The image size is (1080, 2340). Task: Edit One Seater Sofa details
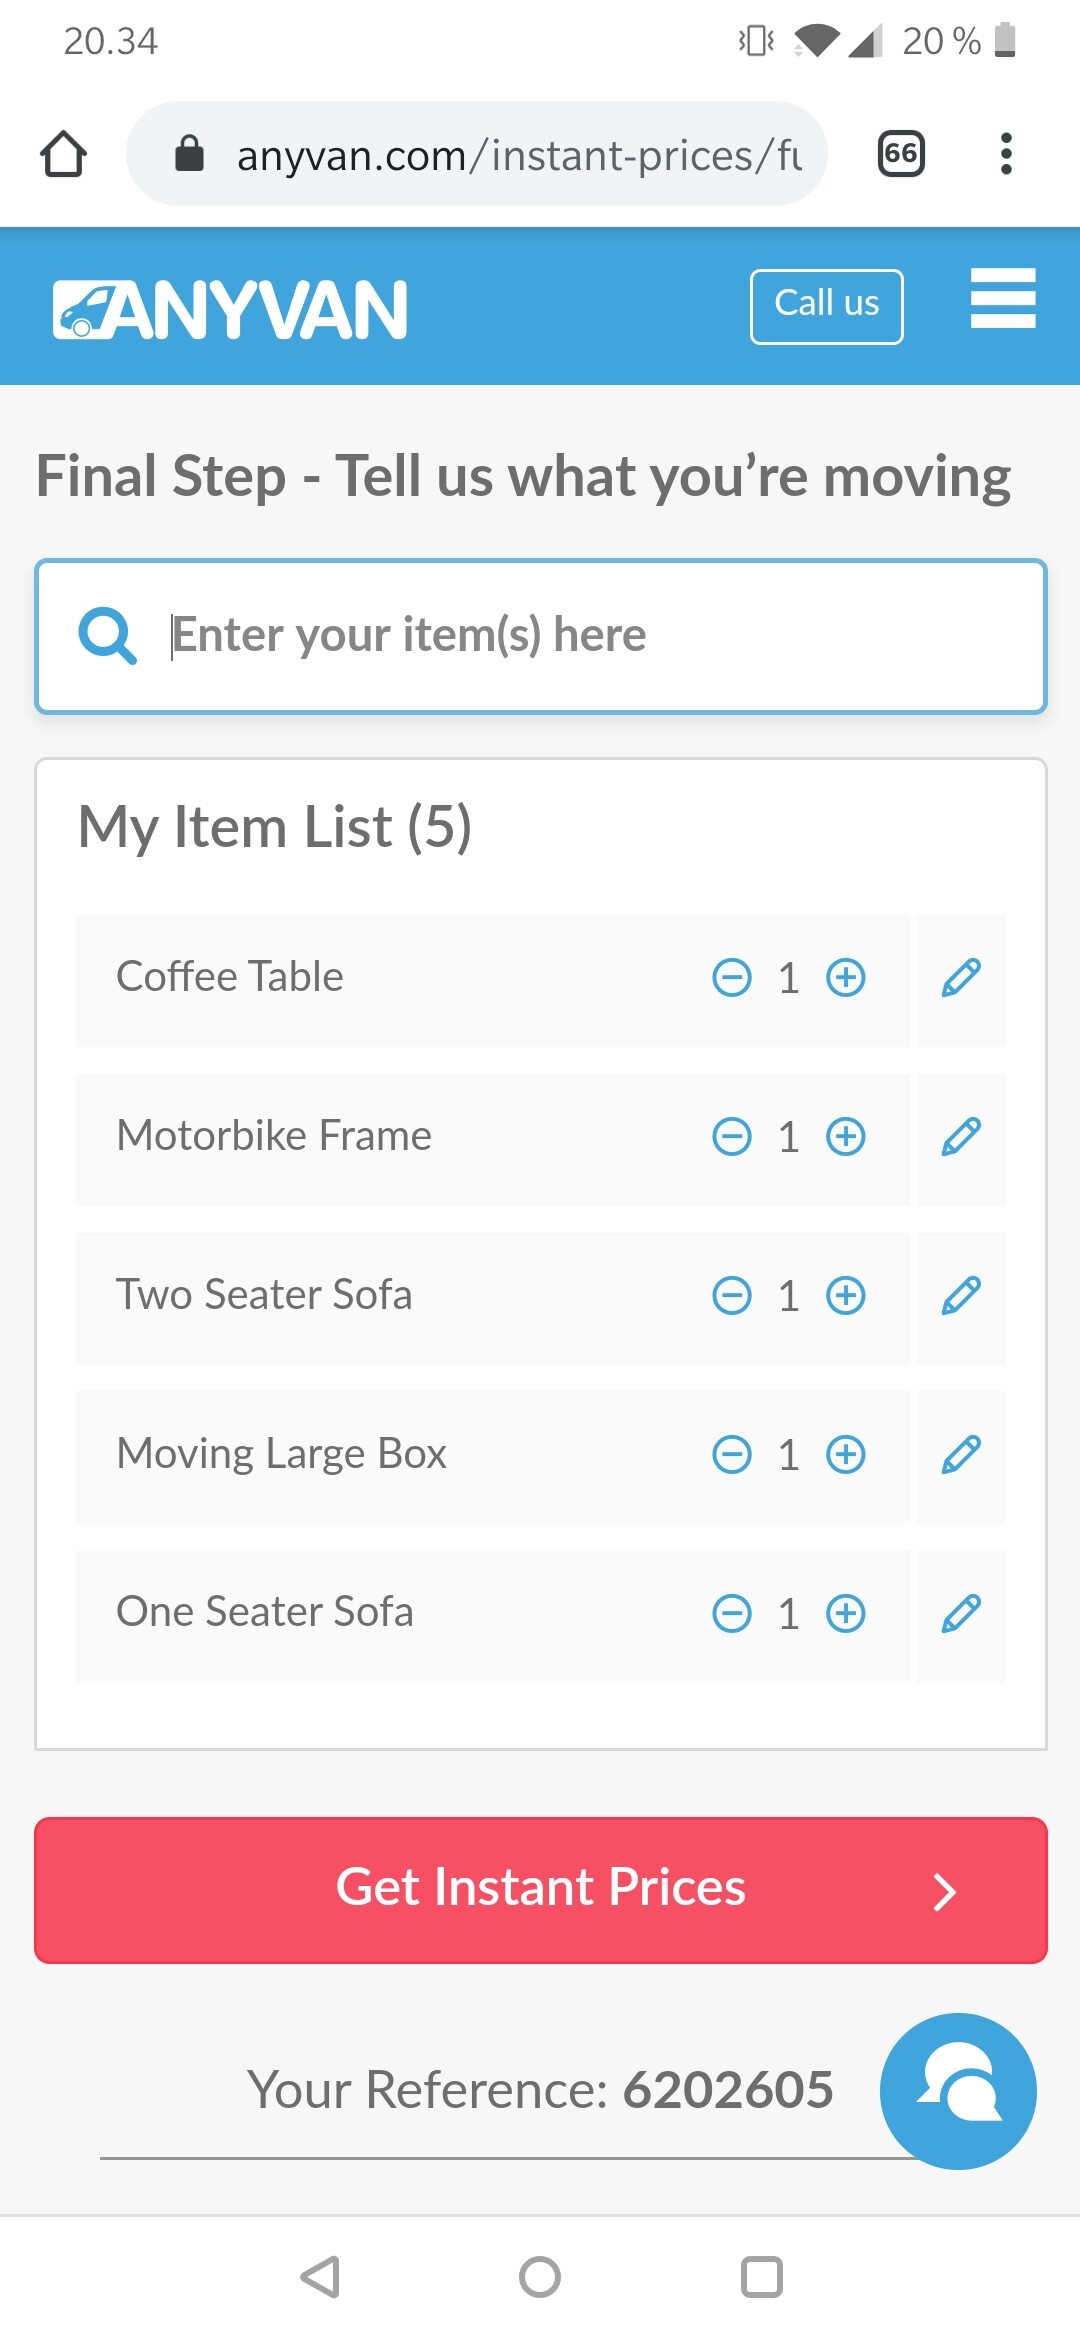pos(961,1614)
